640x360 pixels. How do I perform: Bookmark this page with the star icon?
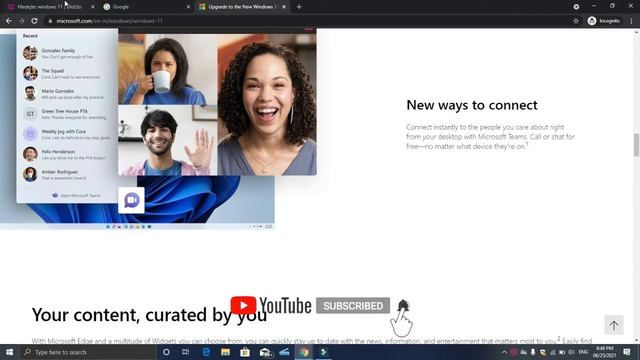(576, 21)
